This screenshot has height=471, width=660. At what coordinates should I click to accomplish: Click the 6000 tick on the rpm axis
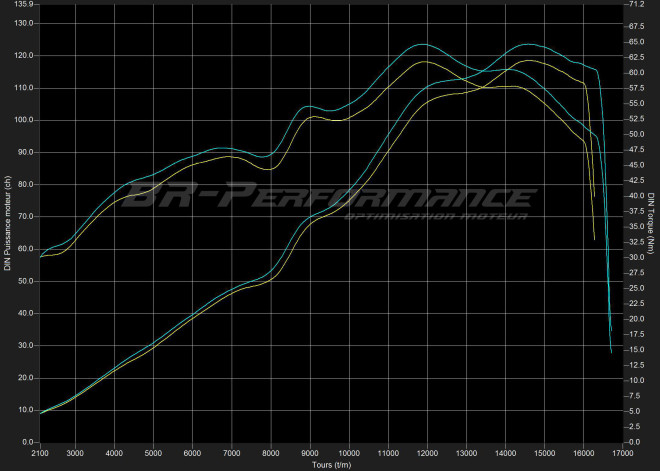tap(192, 452)
